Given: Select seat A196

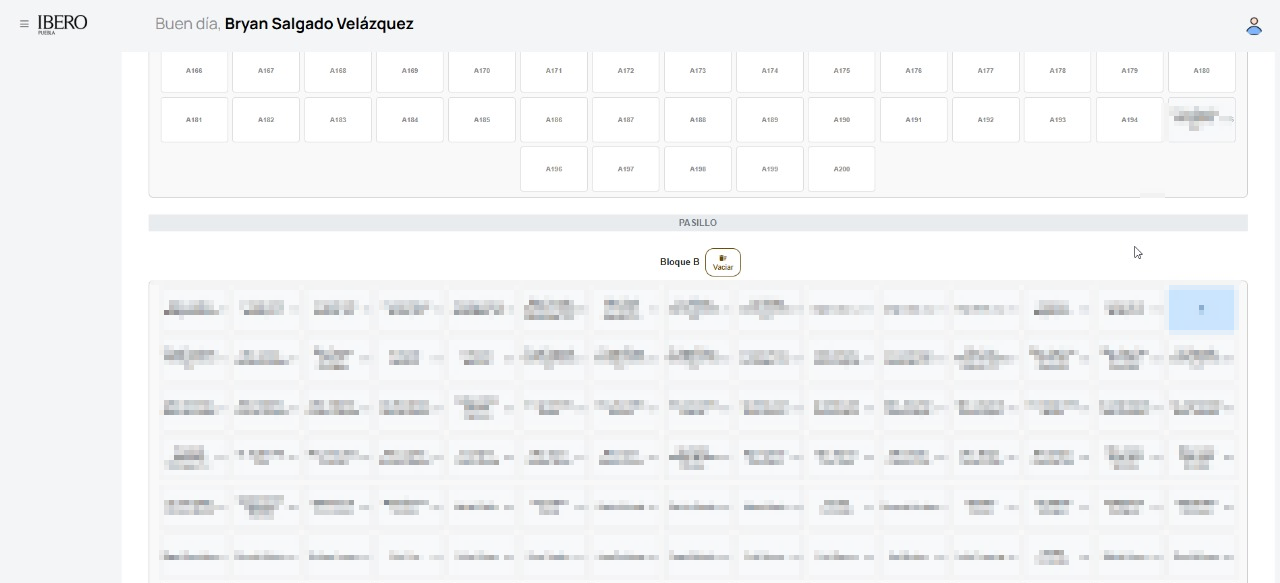Looking at the screenshot, I should [x=554, y=169].
